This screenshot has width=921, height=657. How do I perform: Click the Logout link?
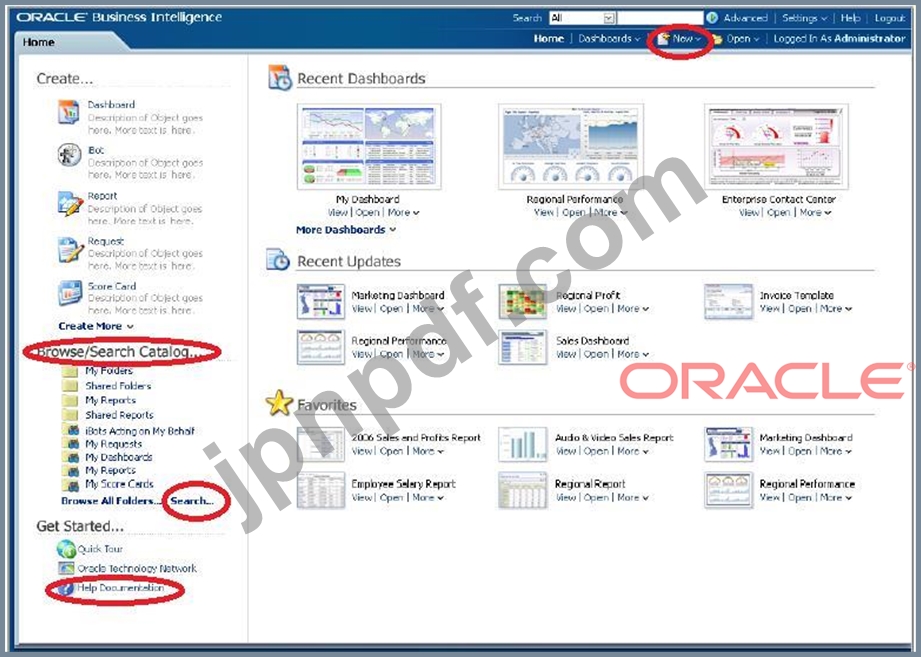click(889, 18)
